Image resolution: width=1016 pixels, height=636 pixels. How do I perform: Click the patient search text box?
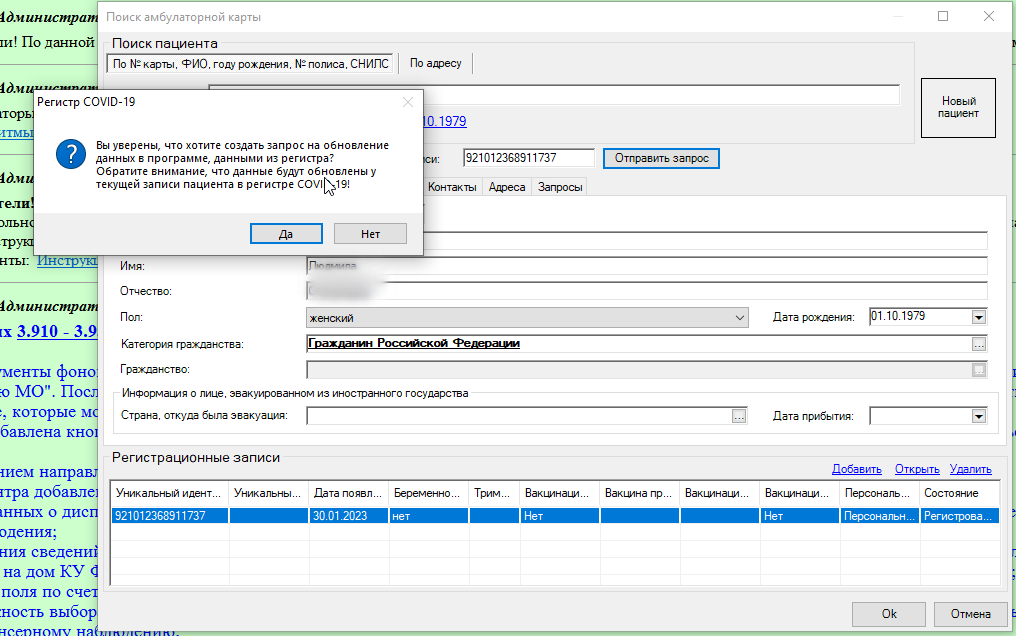point(661,95)
